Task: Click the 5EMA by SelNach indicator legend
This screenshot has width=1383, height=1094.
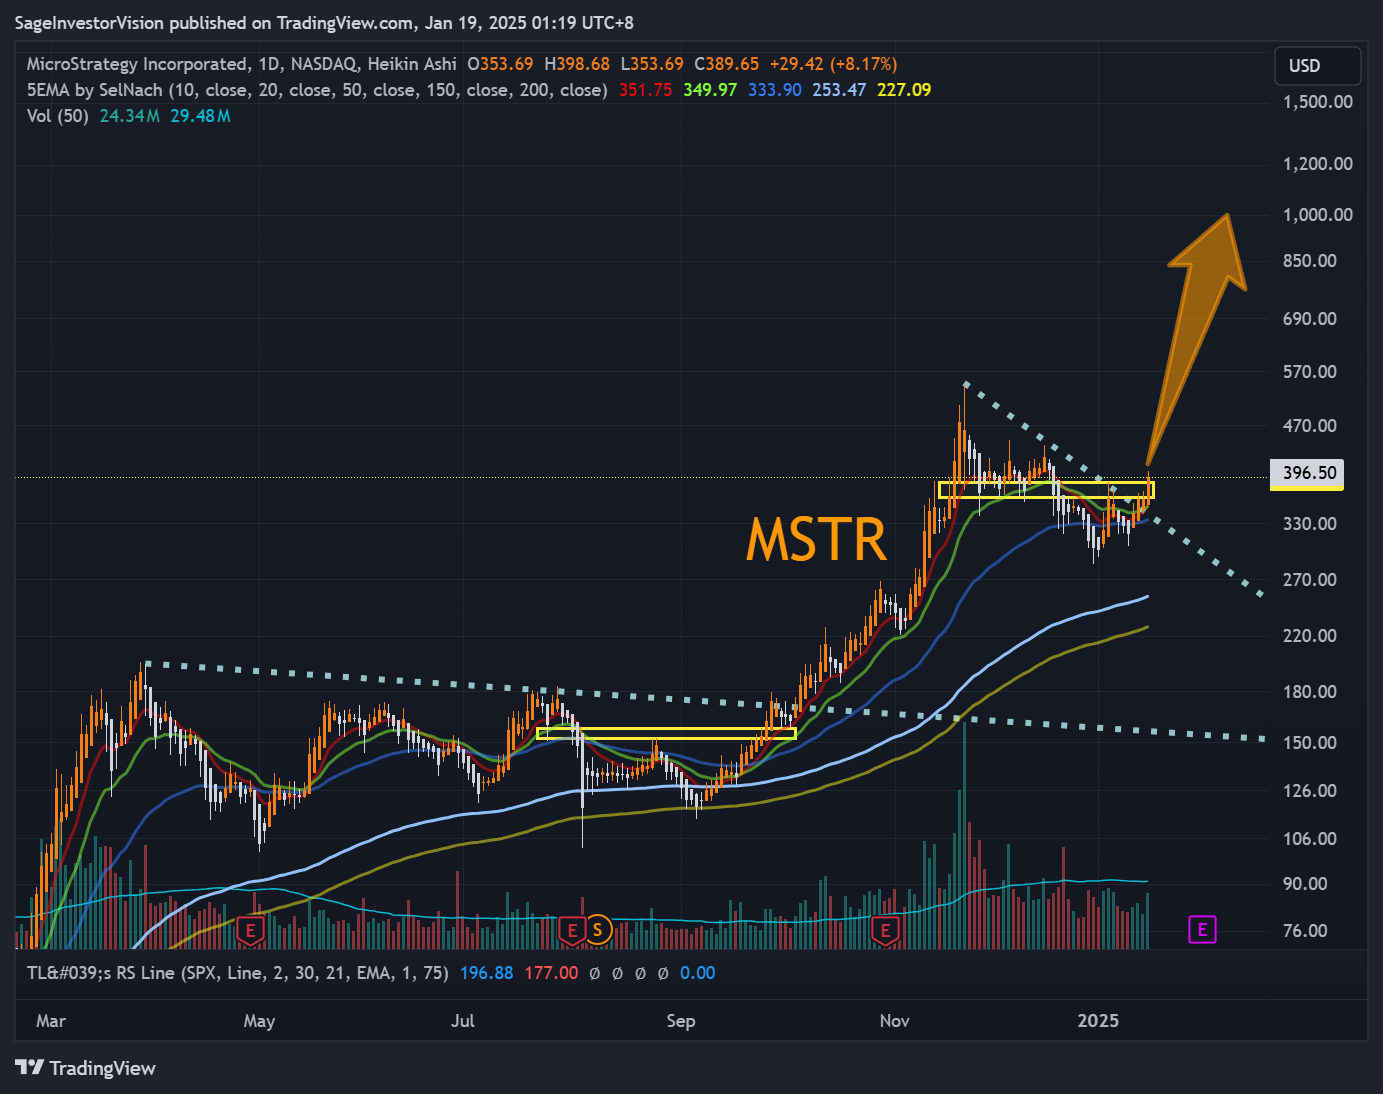Action: tap(317, 90)
